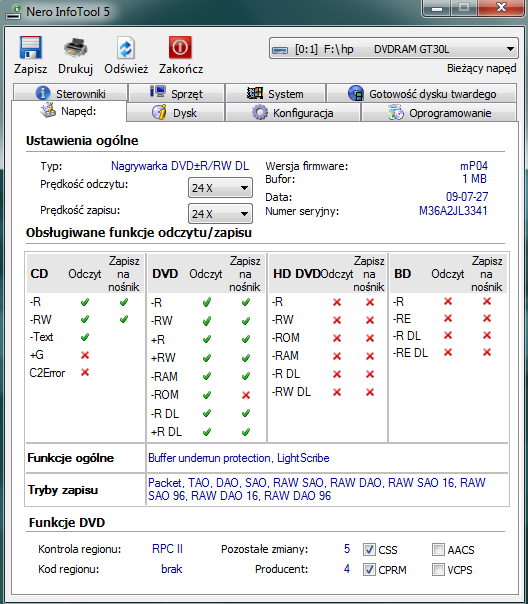This screenshot has height=604, width=528.
Task: Click the HD DVD -RAM write red X
Action: click(370, 356)
